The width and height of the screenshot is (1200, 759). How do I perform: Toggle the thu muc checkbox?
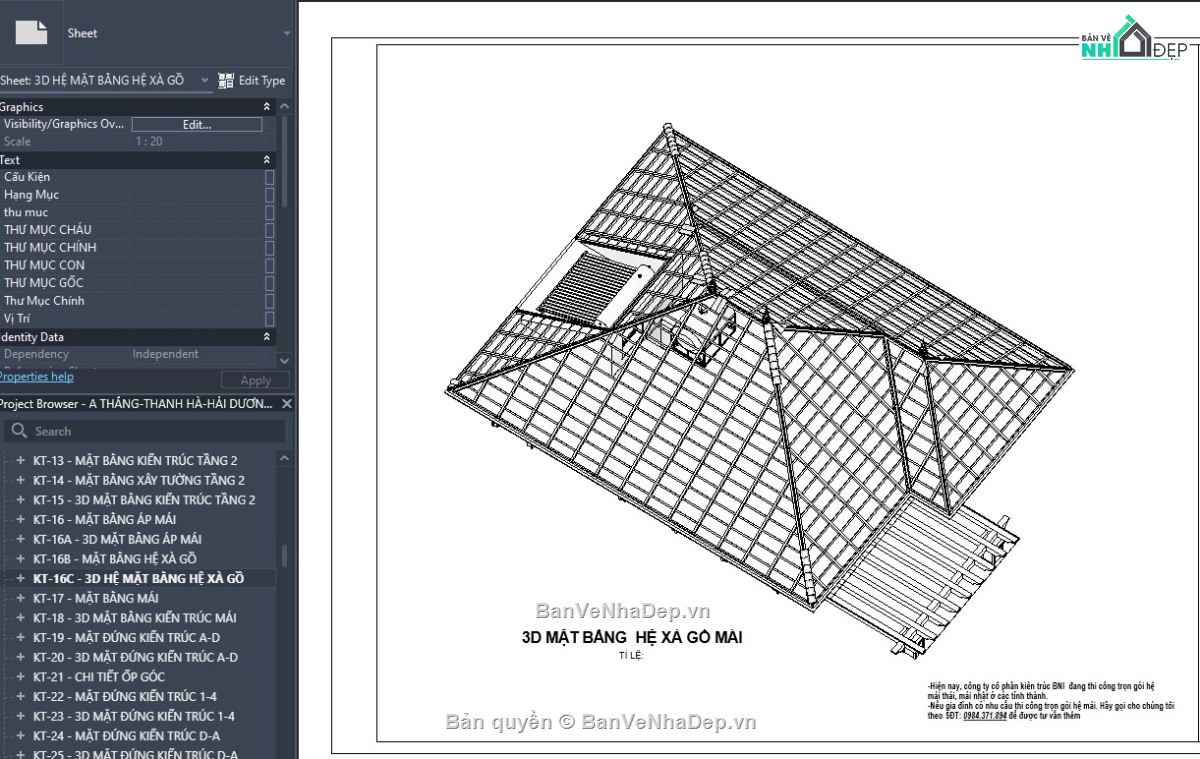[x=269, y=212]
